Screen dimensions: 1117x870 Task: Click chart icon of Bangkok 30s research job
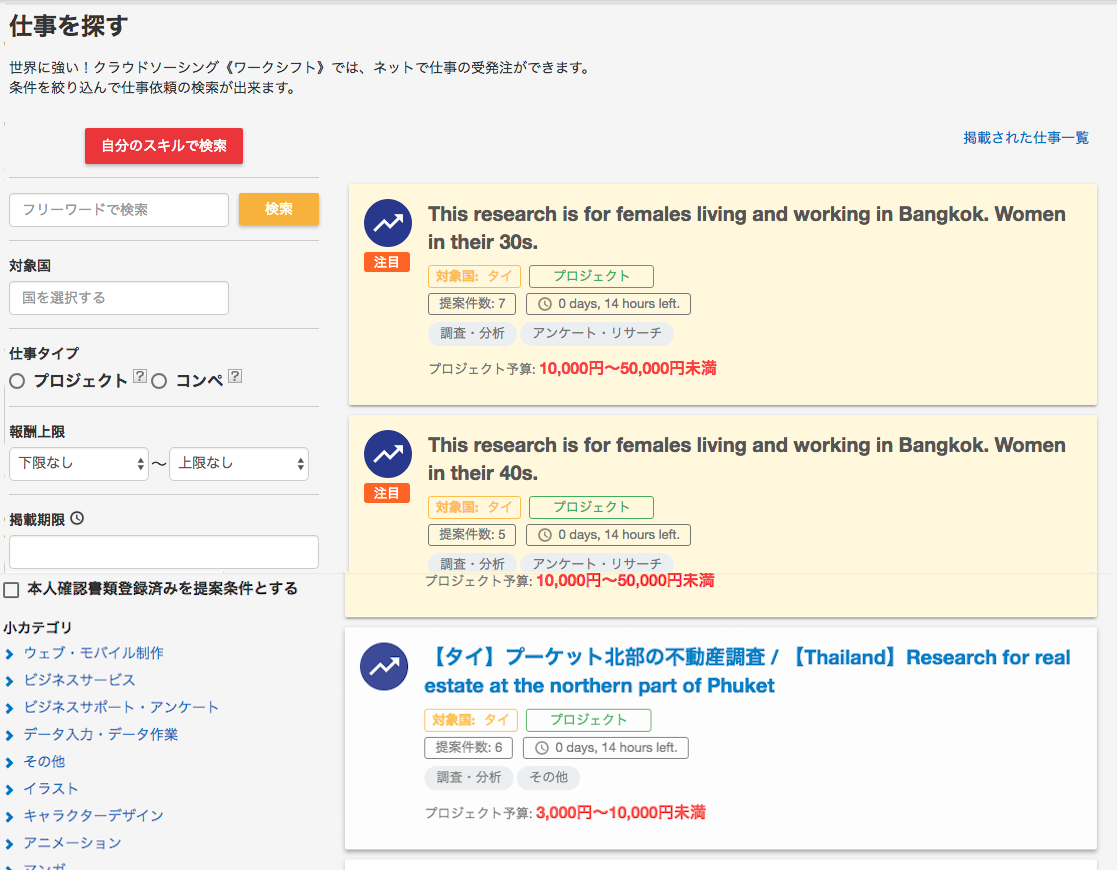click(x=387, y=224)
